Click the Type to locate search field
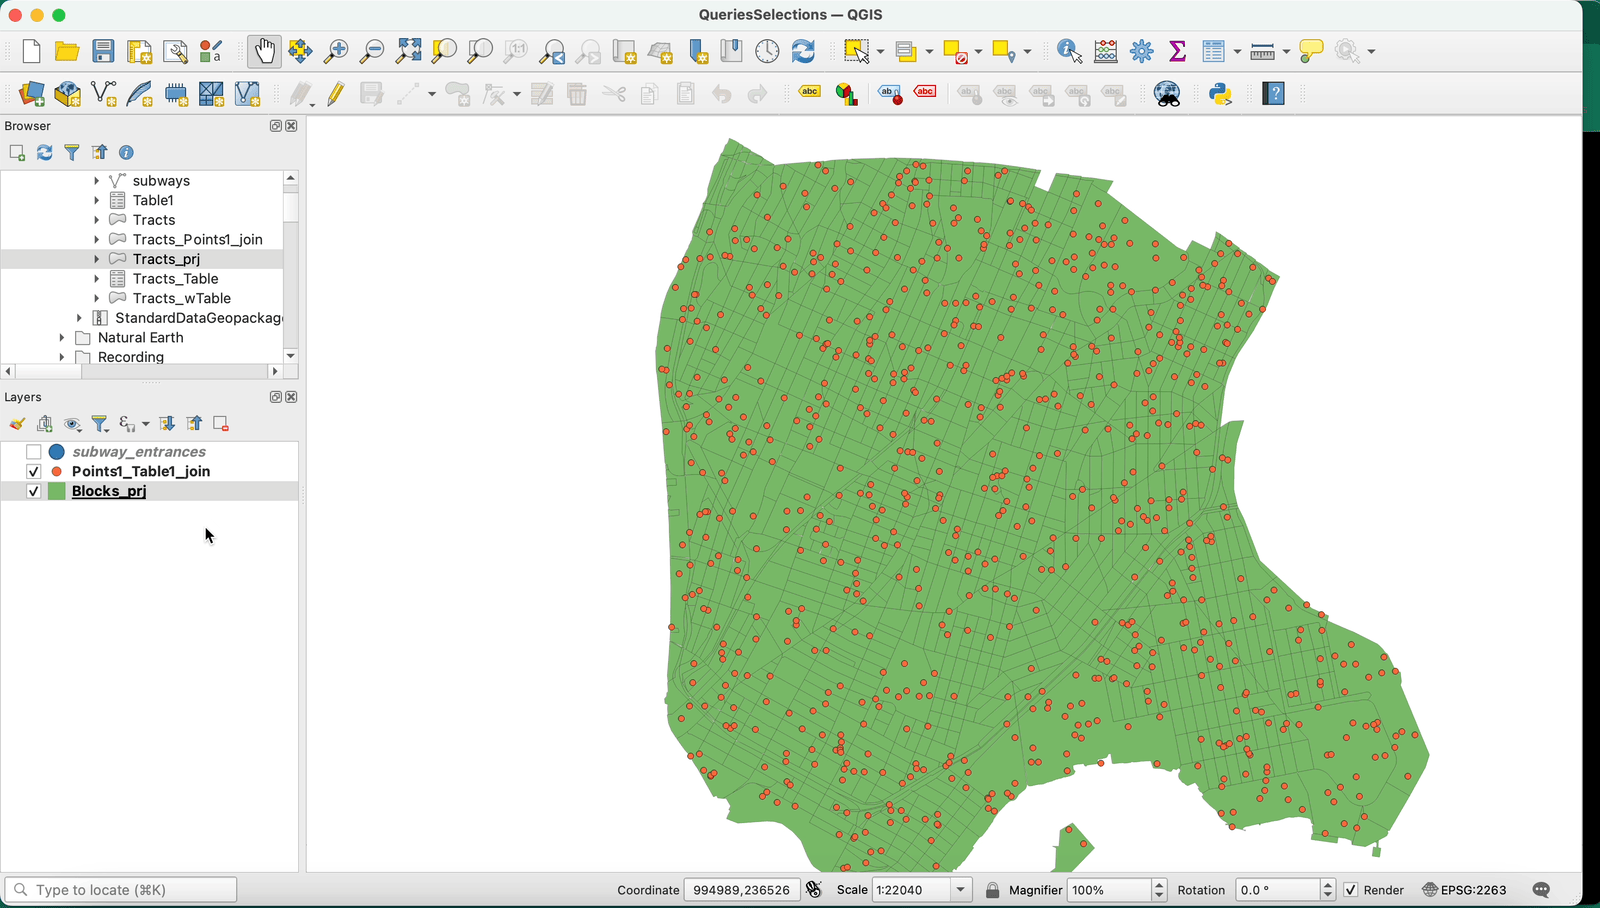 click(121, 890)
